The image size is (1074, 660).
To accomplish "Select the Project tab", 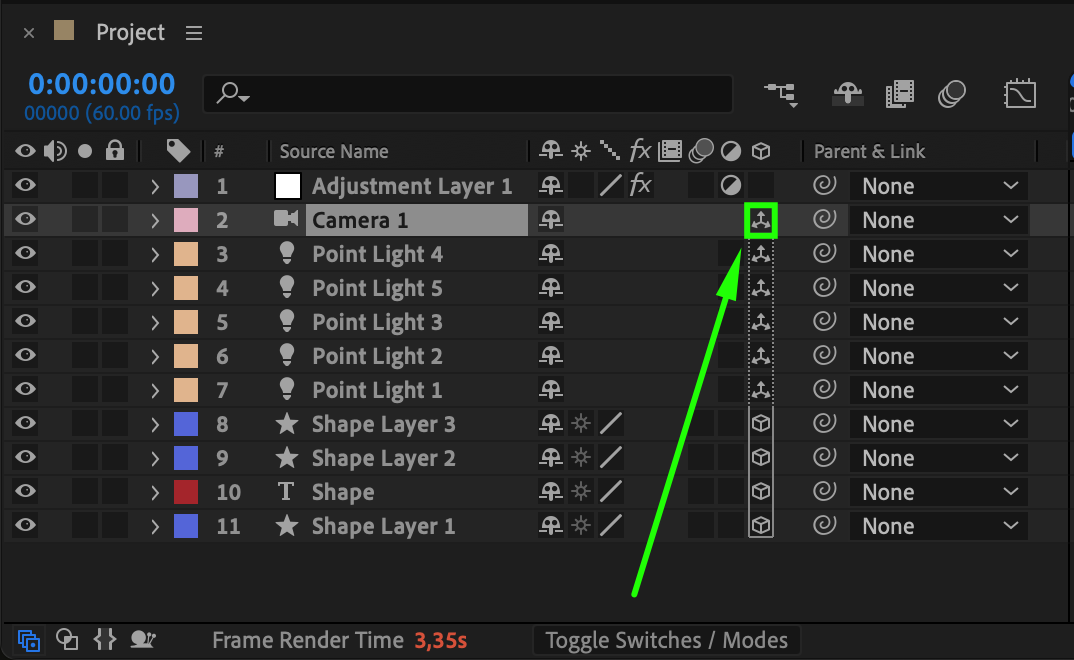I will (x=130, y=33).
